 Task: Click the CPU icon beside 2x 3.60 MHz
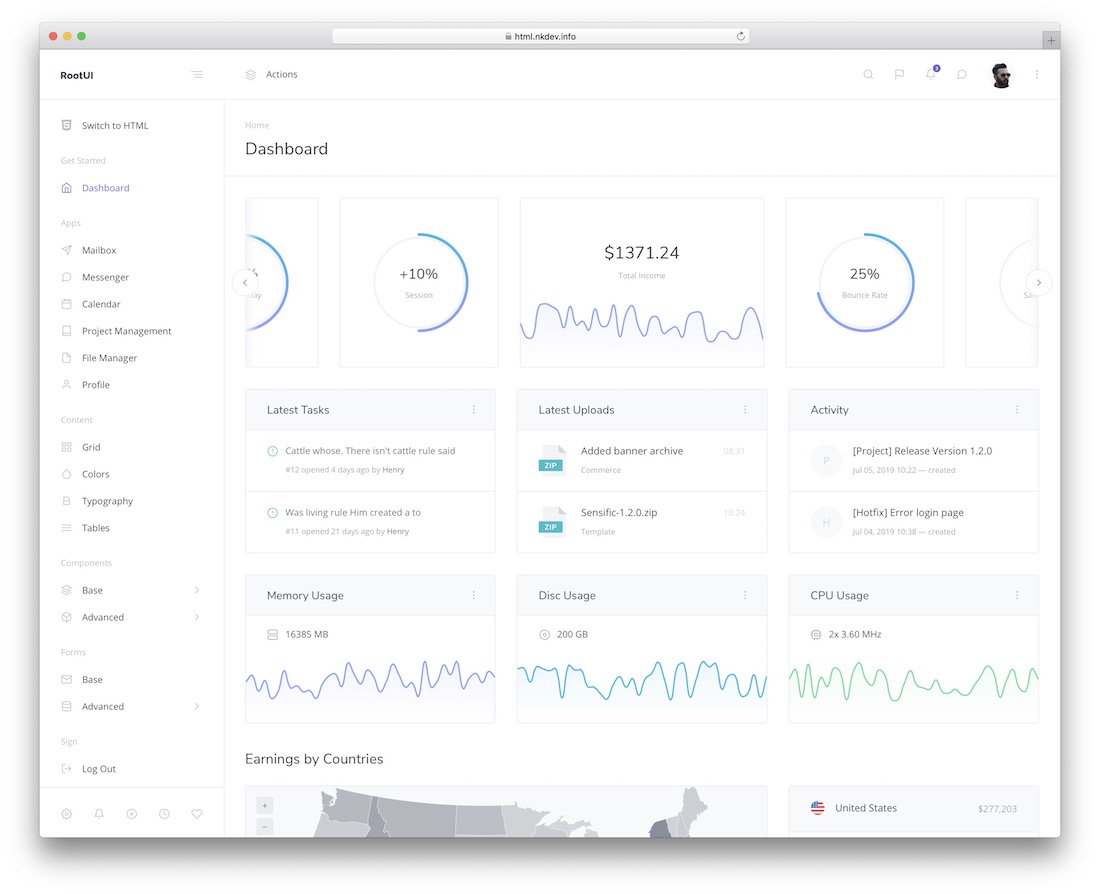[816, 634]
